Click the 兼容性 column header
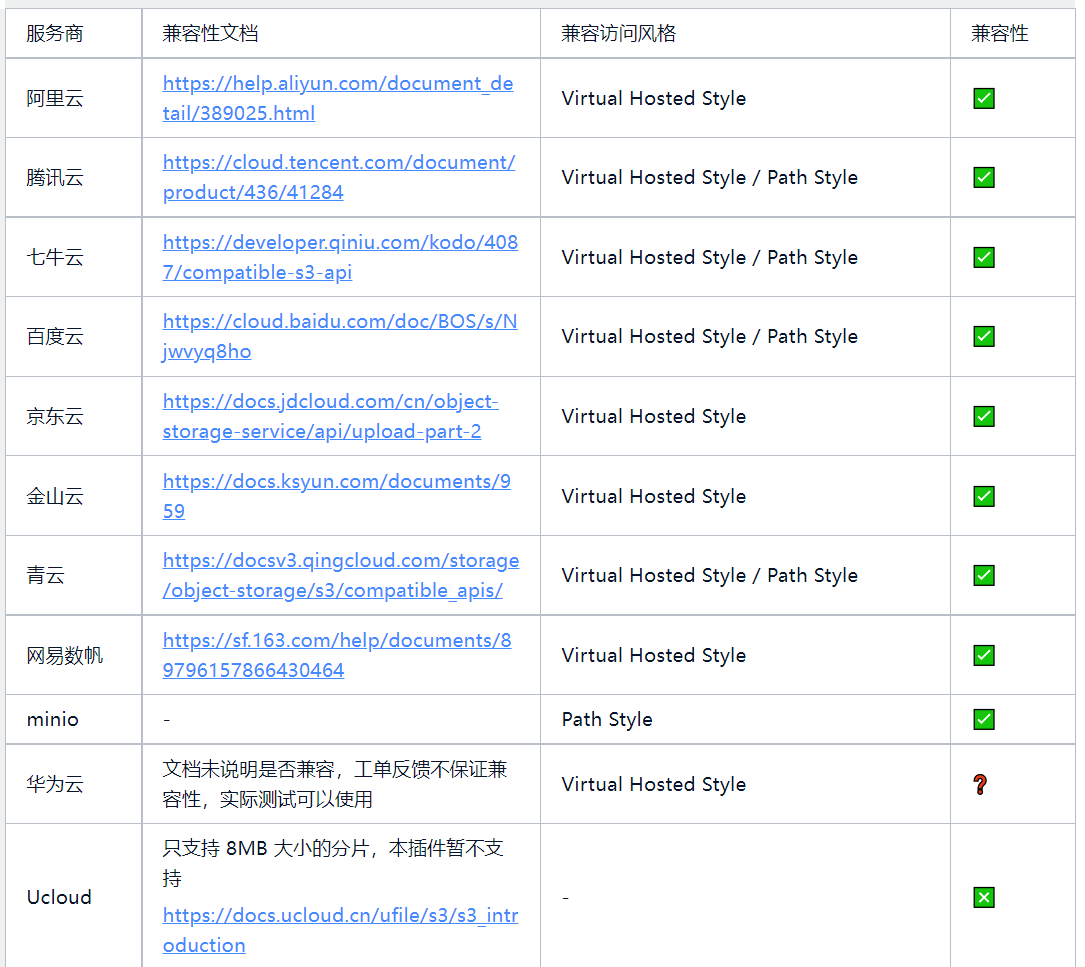 (x=1012, y=33)
